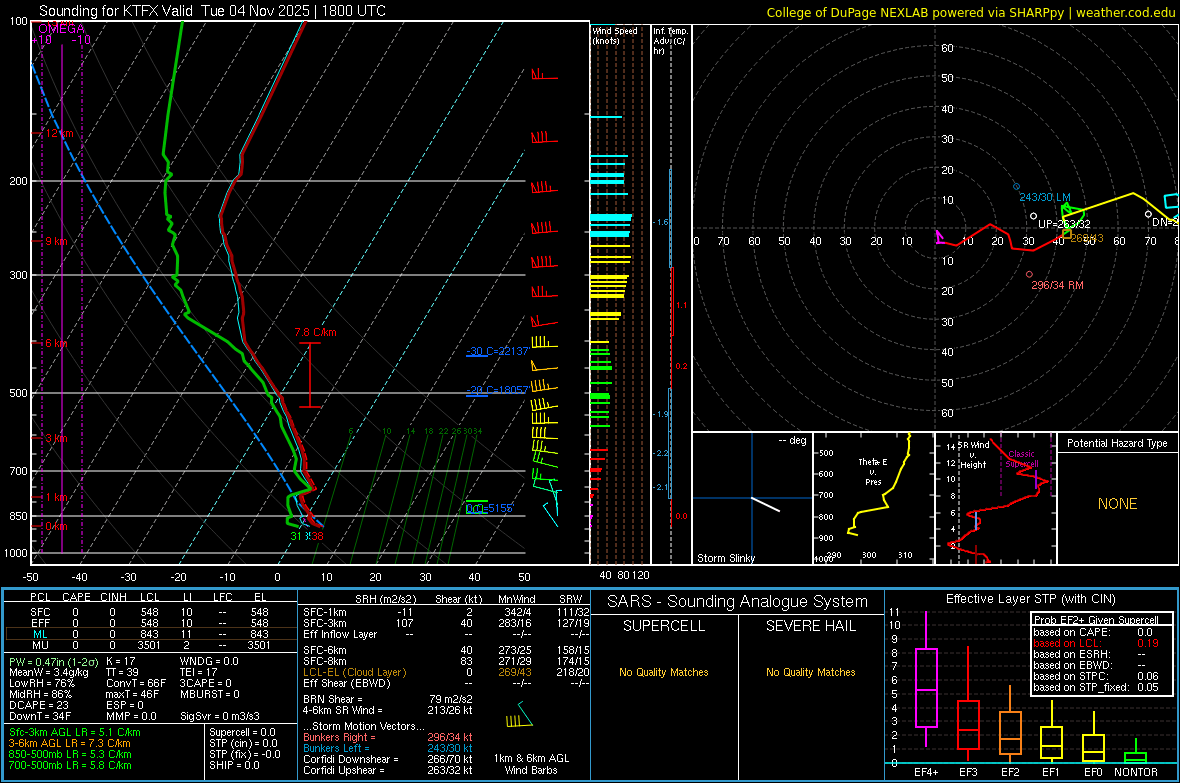Image resolution: width=1180 pixels, height=783 pixels.
Task: Click the '-30 C=22137' height label
Action: pos(497,352)
